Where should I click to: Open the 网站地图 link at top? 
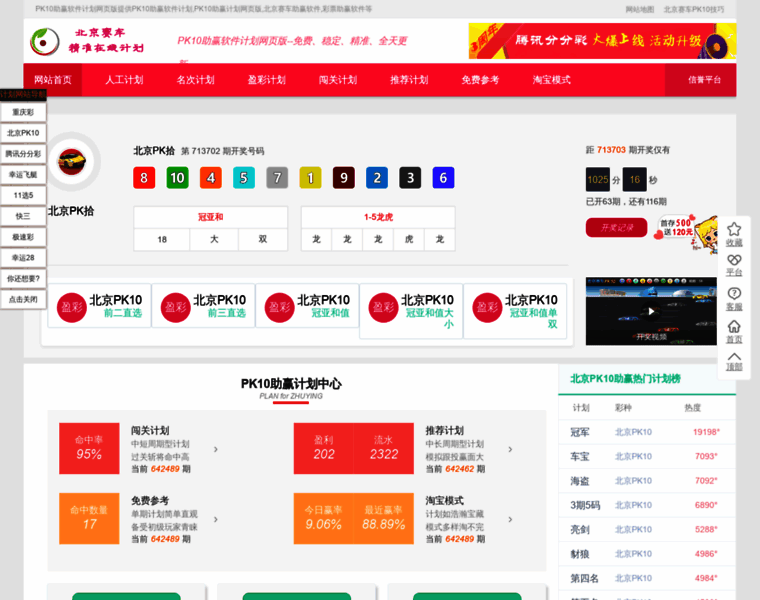coord(639,9)
